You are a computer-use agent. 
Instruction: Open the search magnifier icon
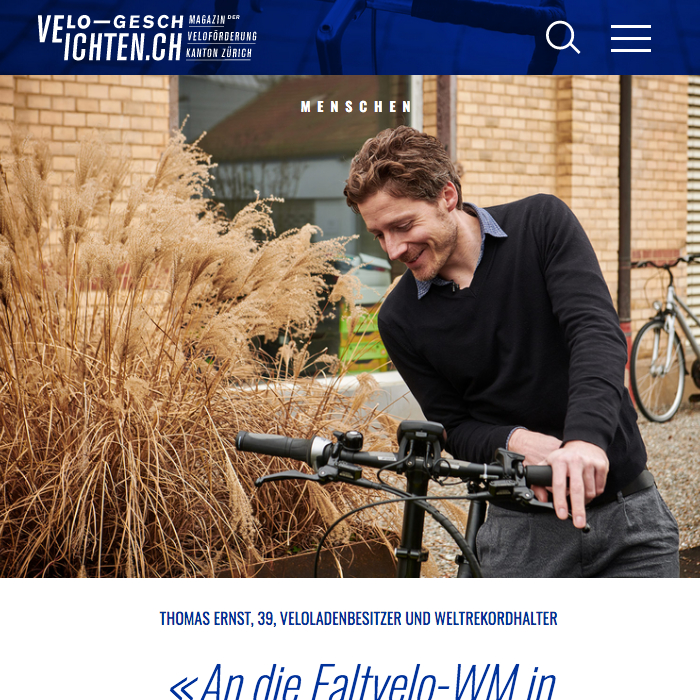point(562,38)
